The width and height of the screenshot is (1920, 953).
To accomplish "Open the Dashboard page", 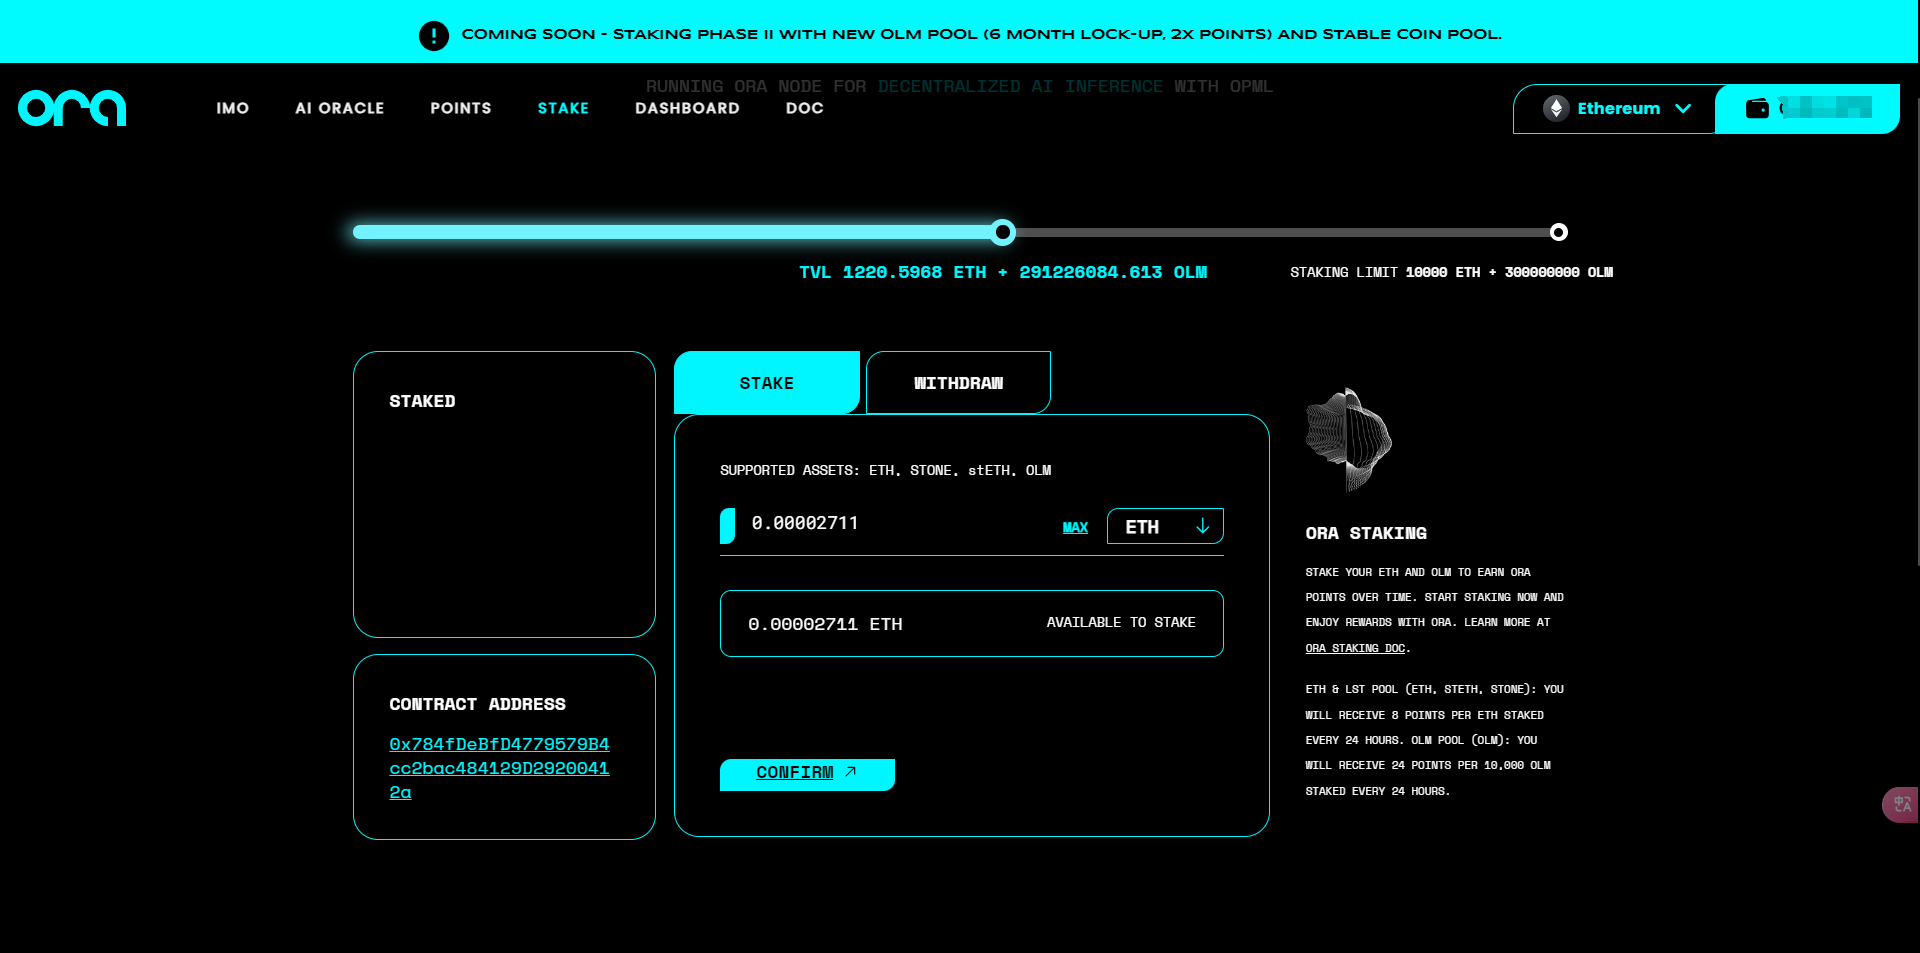I will click(x=688, y=108).
